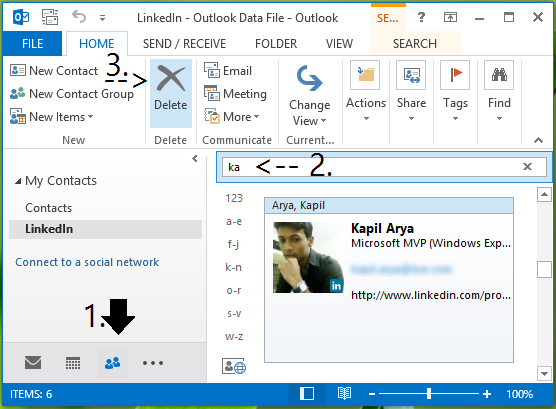
Task: Click the Email communicate icon
Action: coord(212,70)
